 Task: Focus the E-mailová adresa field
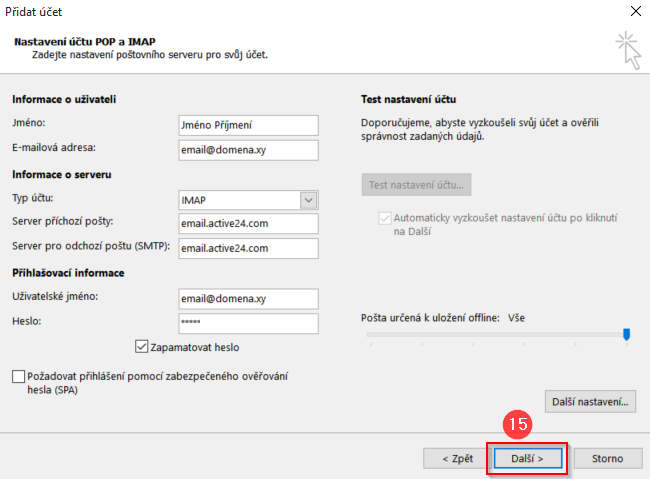coord(246,150)
